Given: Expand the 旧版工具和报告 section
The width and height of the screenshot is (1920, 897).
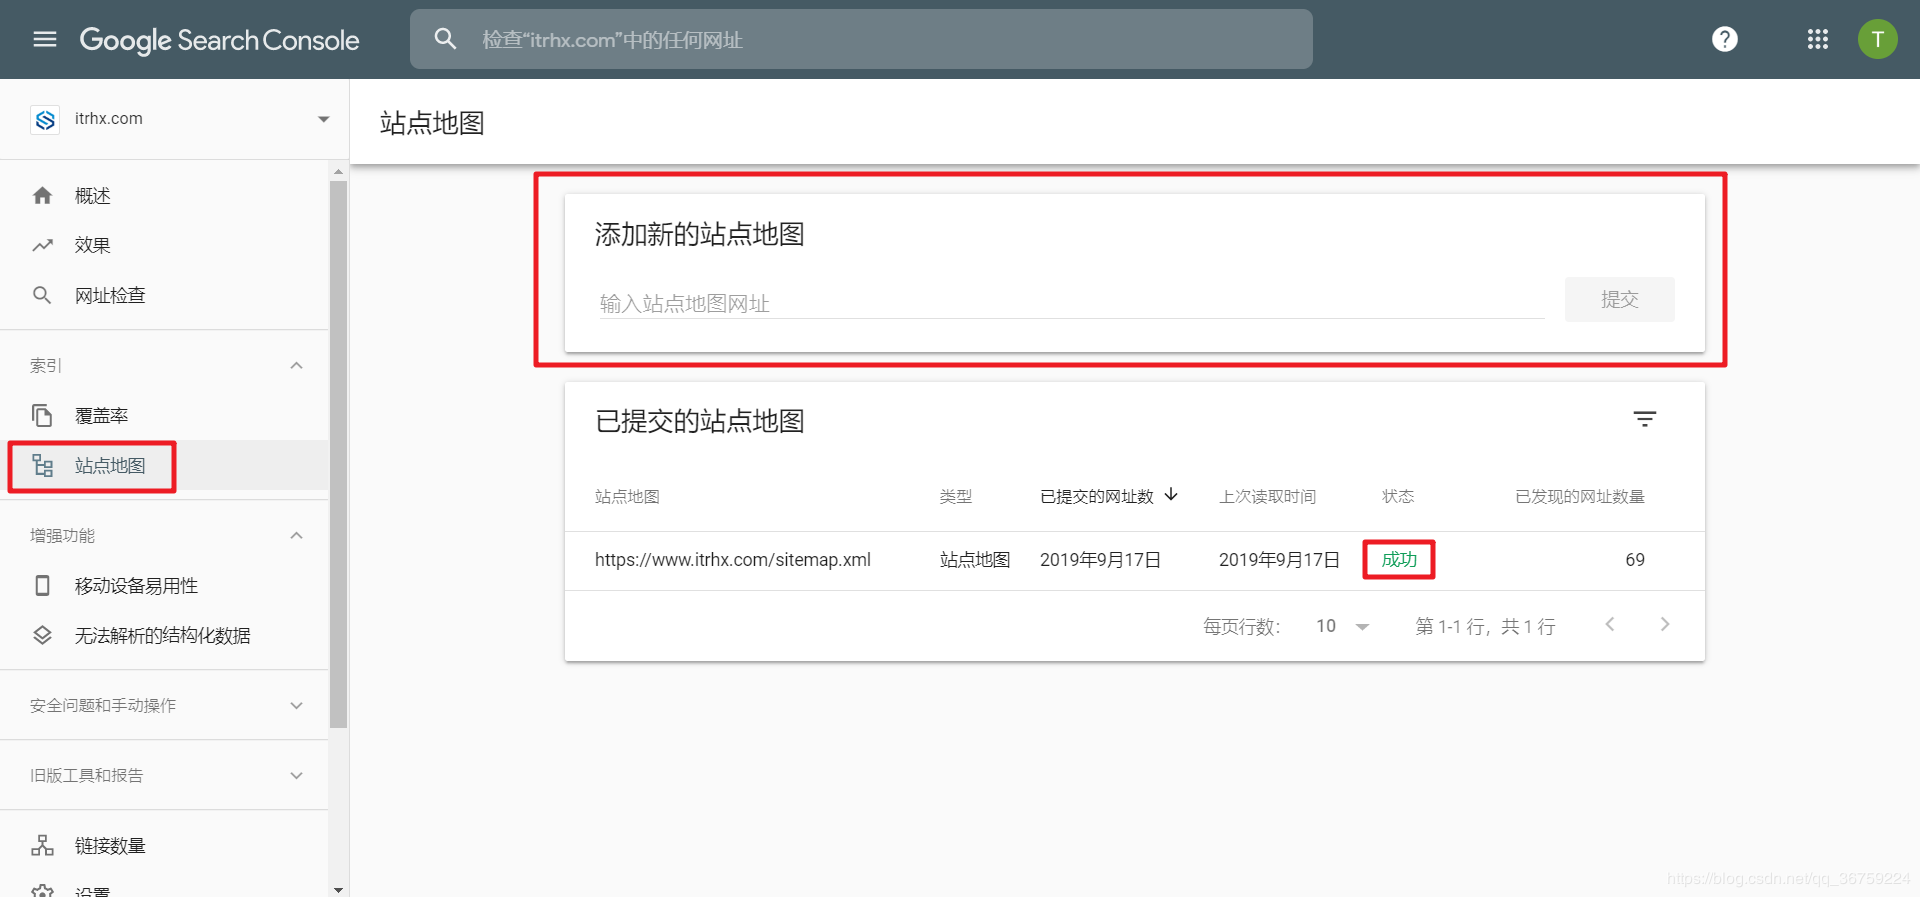Looking at the screenshot, I should click(296, 775).
